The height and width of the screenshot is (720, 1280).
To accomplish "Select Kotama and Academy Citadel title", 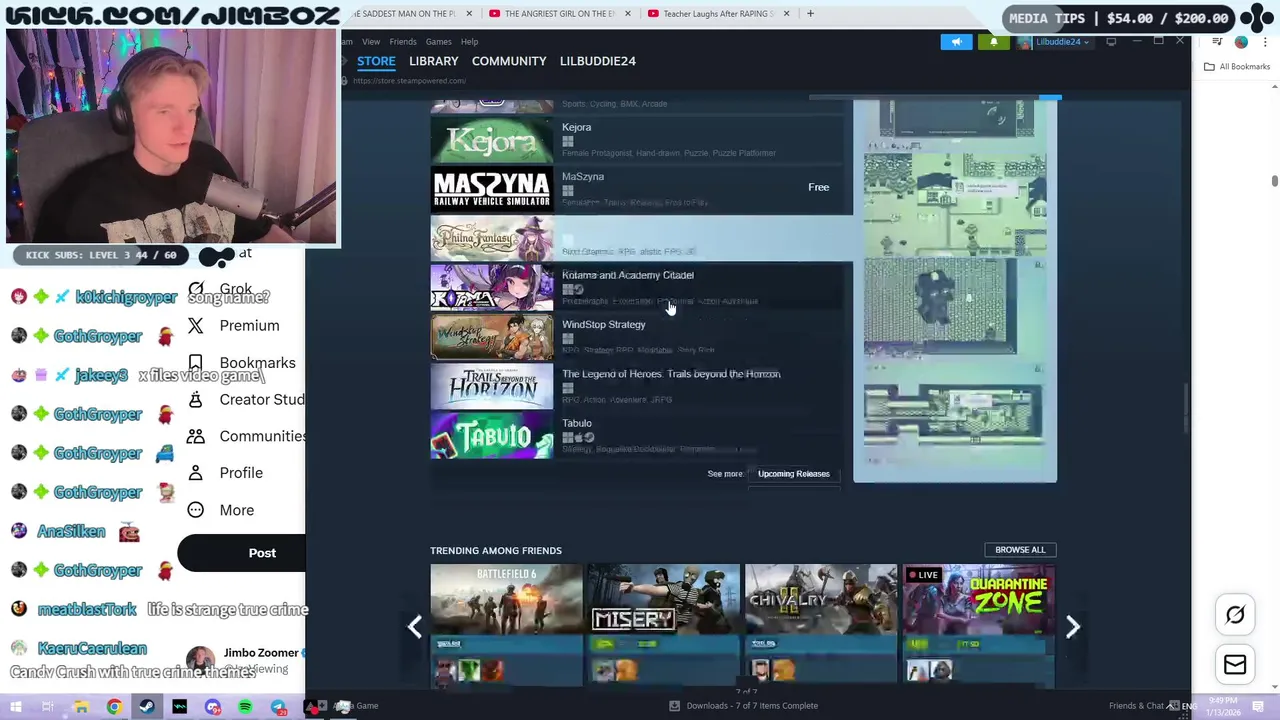I will click(x=628, y=275).
